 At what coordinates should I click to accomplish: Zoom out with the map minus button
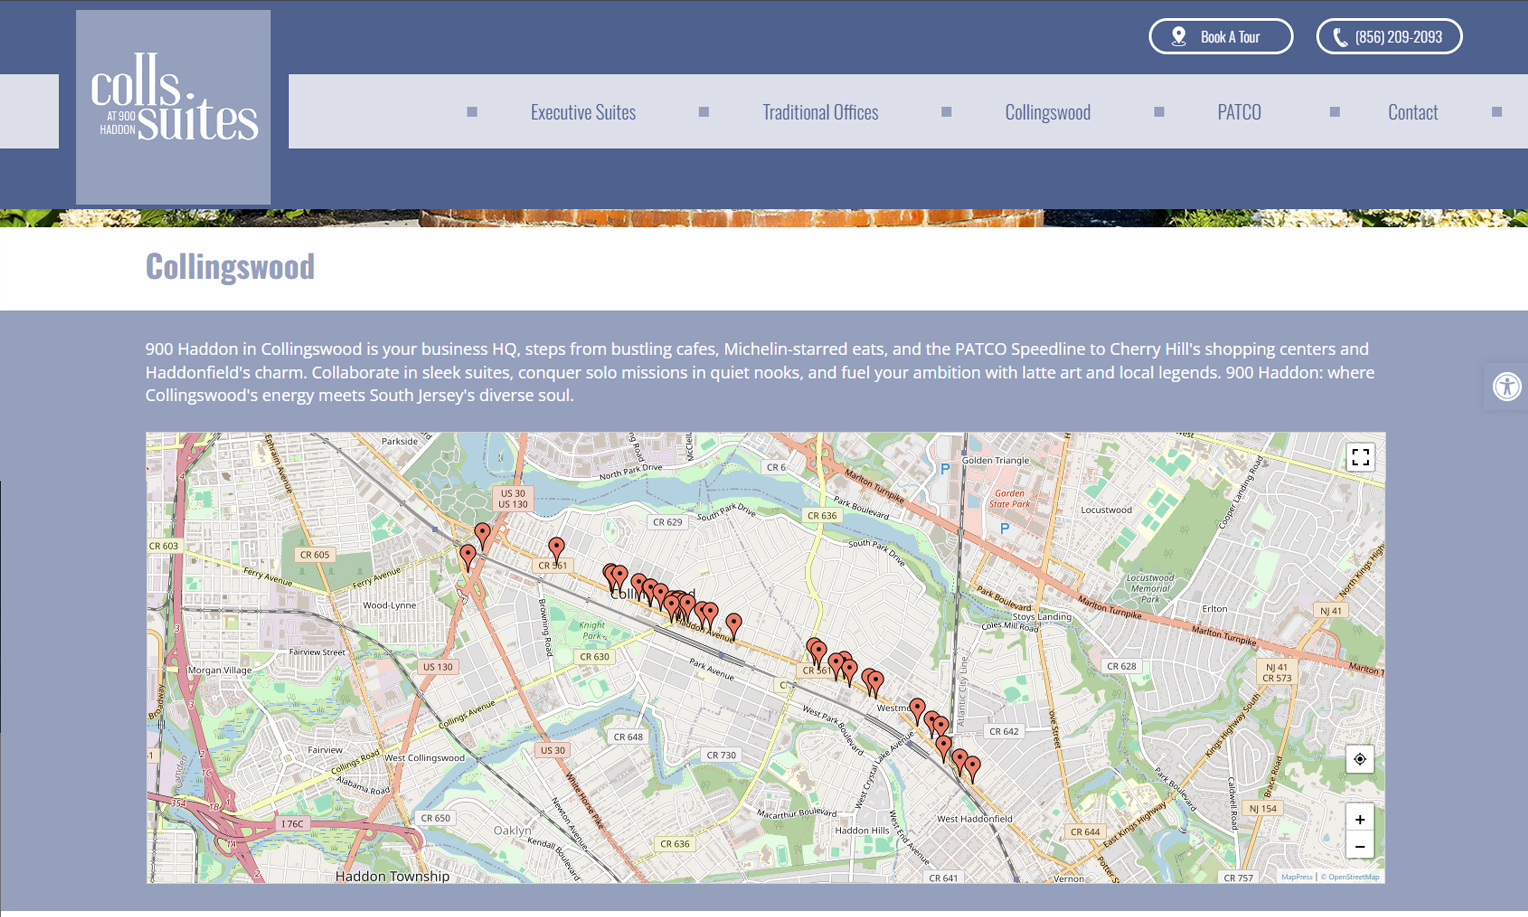pyautogui.click(x=1360, y=847)
